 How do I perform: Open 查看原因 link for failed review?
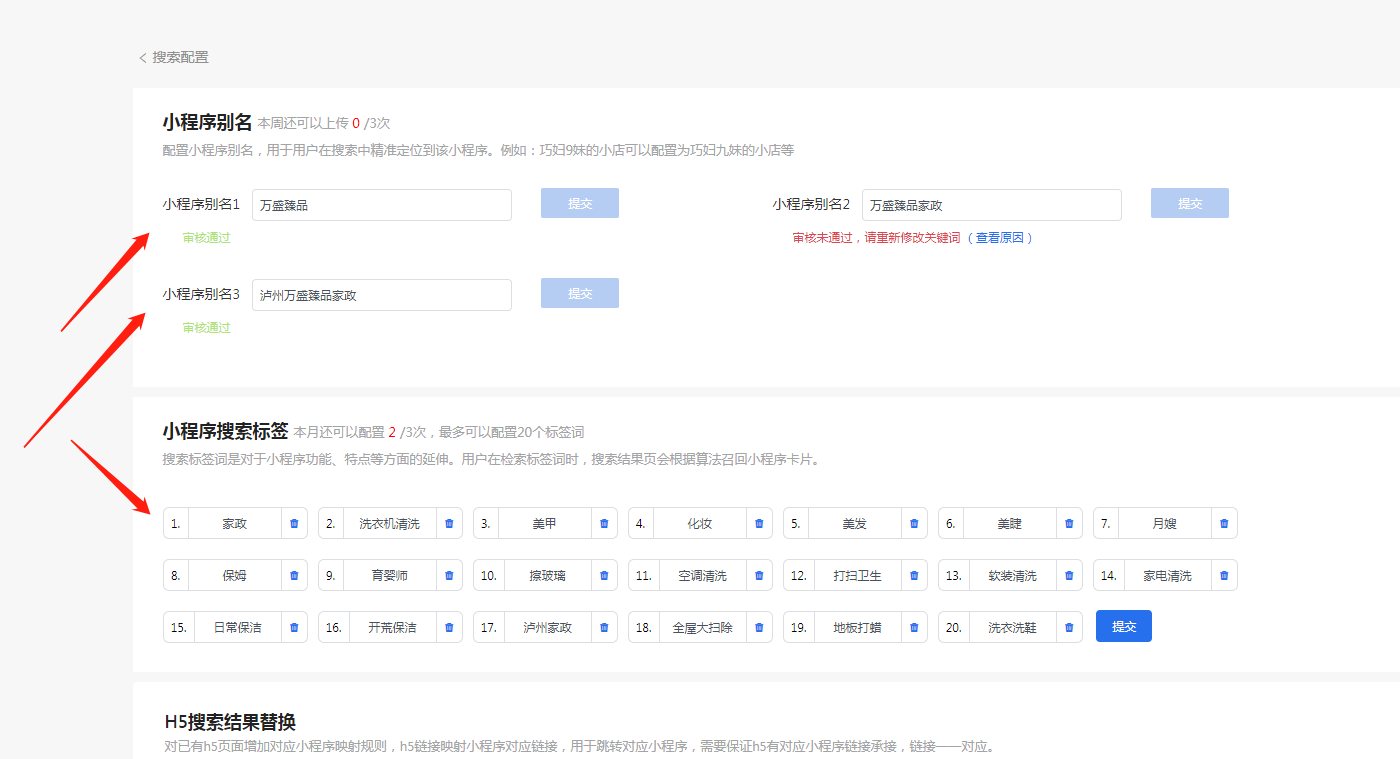click(x=1001, y=238)
